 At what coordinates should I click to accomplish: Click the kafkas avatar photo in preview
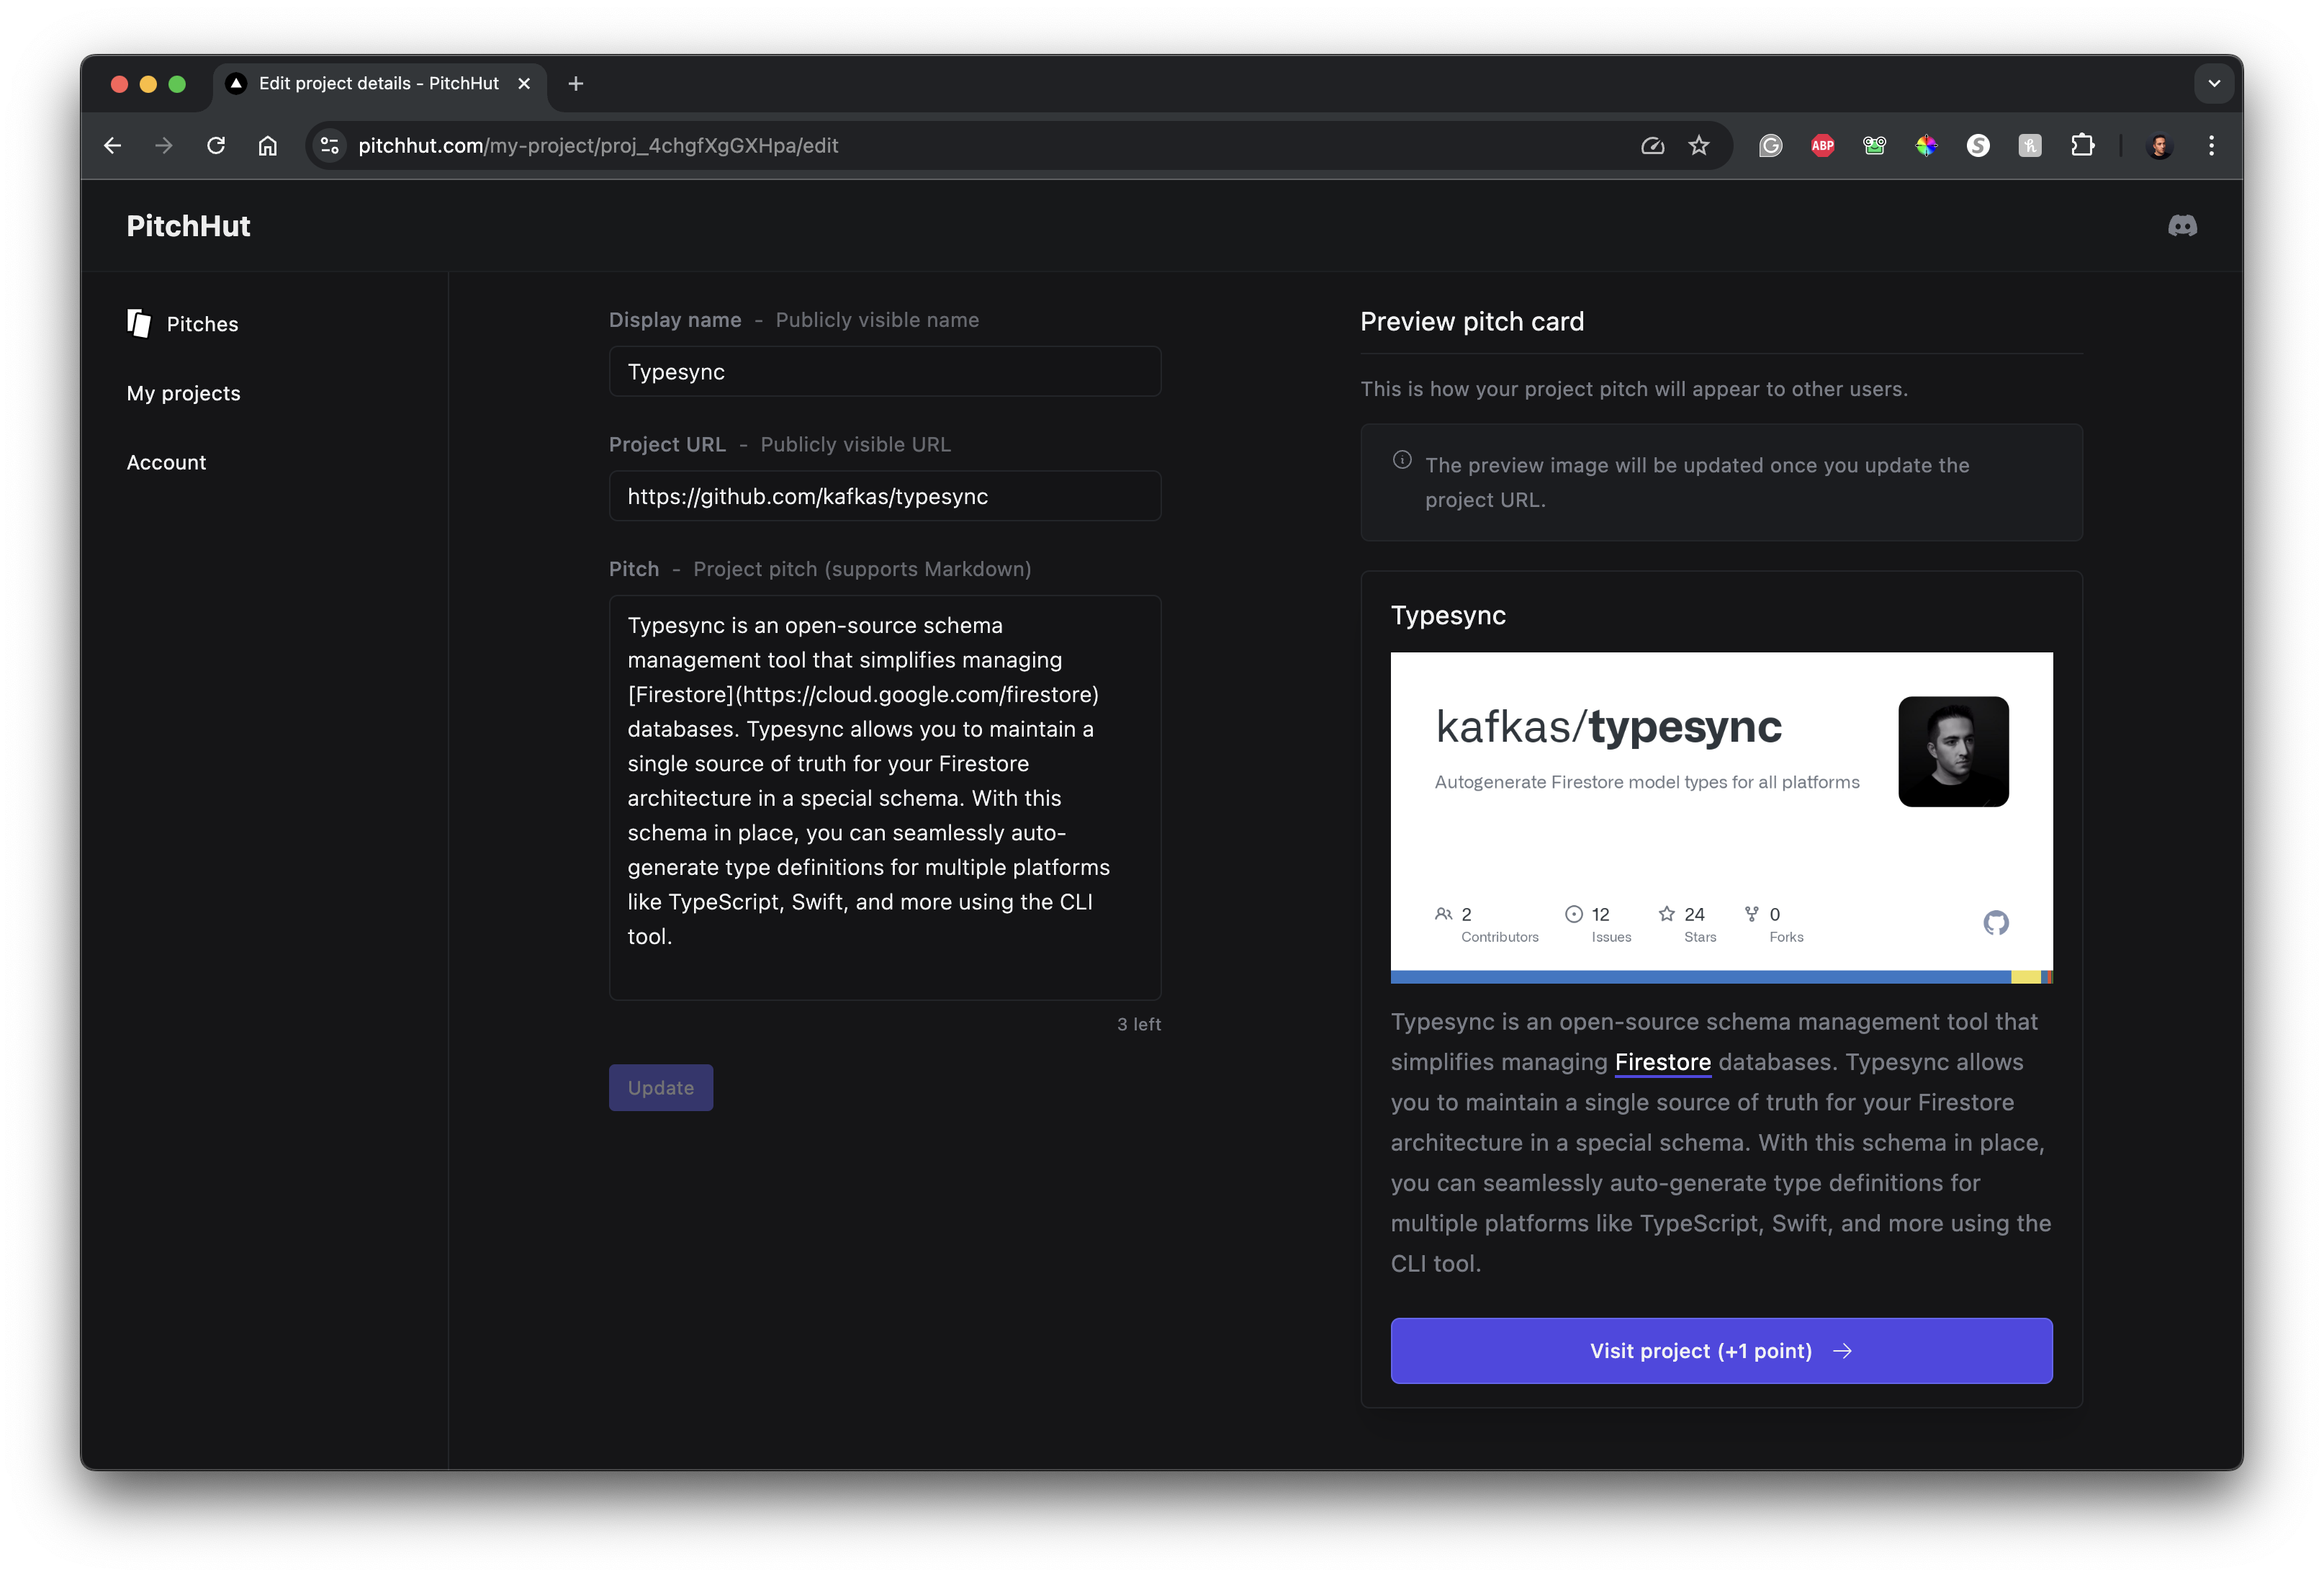click(1953, 752)
